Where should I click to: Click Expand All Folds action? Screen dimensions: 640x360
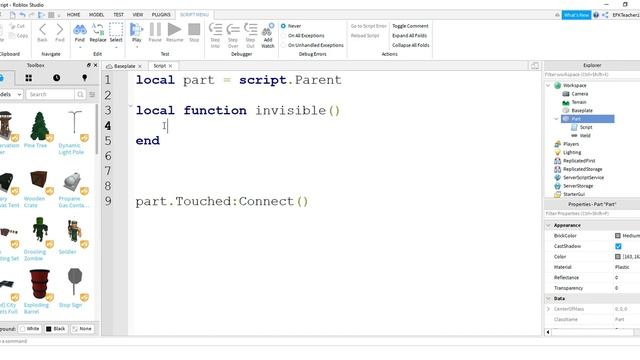[409, 36]
